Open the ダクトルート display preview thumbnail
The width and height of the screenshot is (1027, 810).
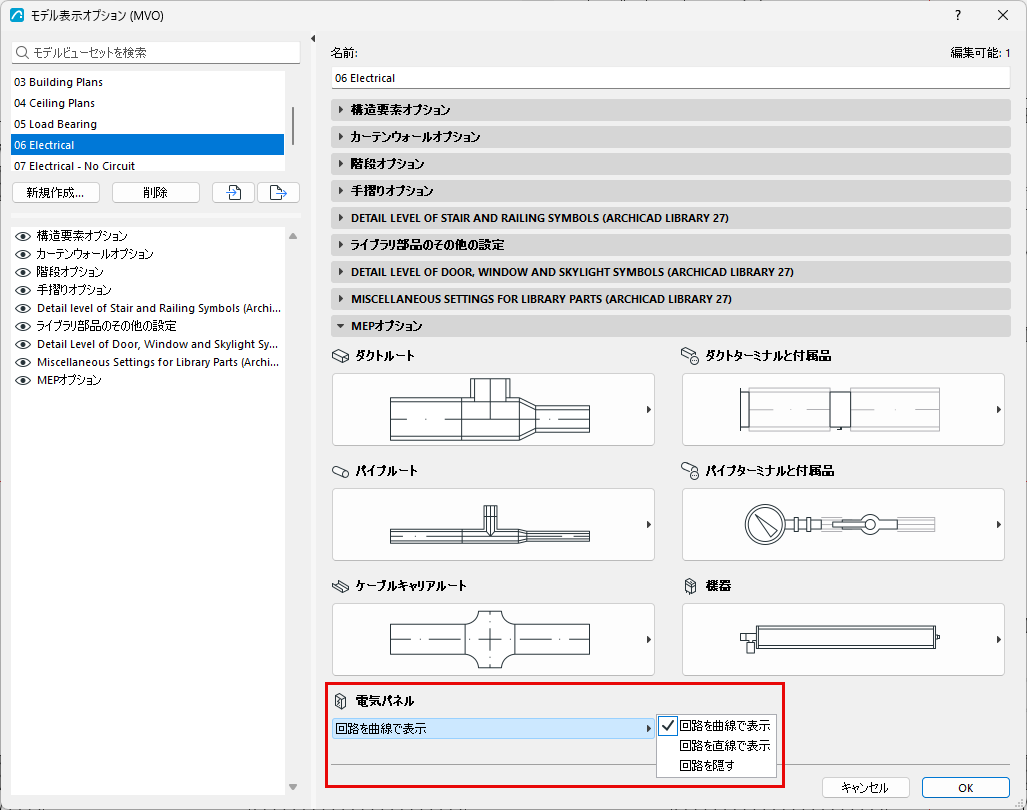coord(493,410)
